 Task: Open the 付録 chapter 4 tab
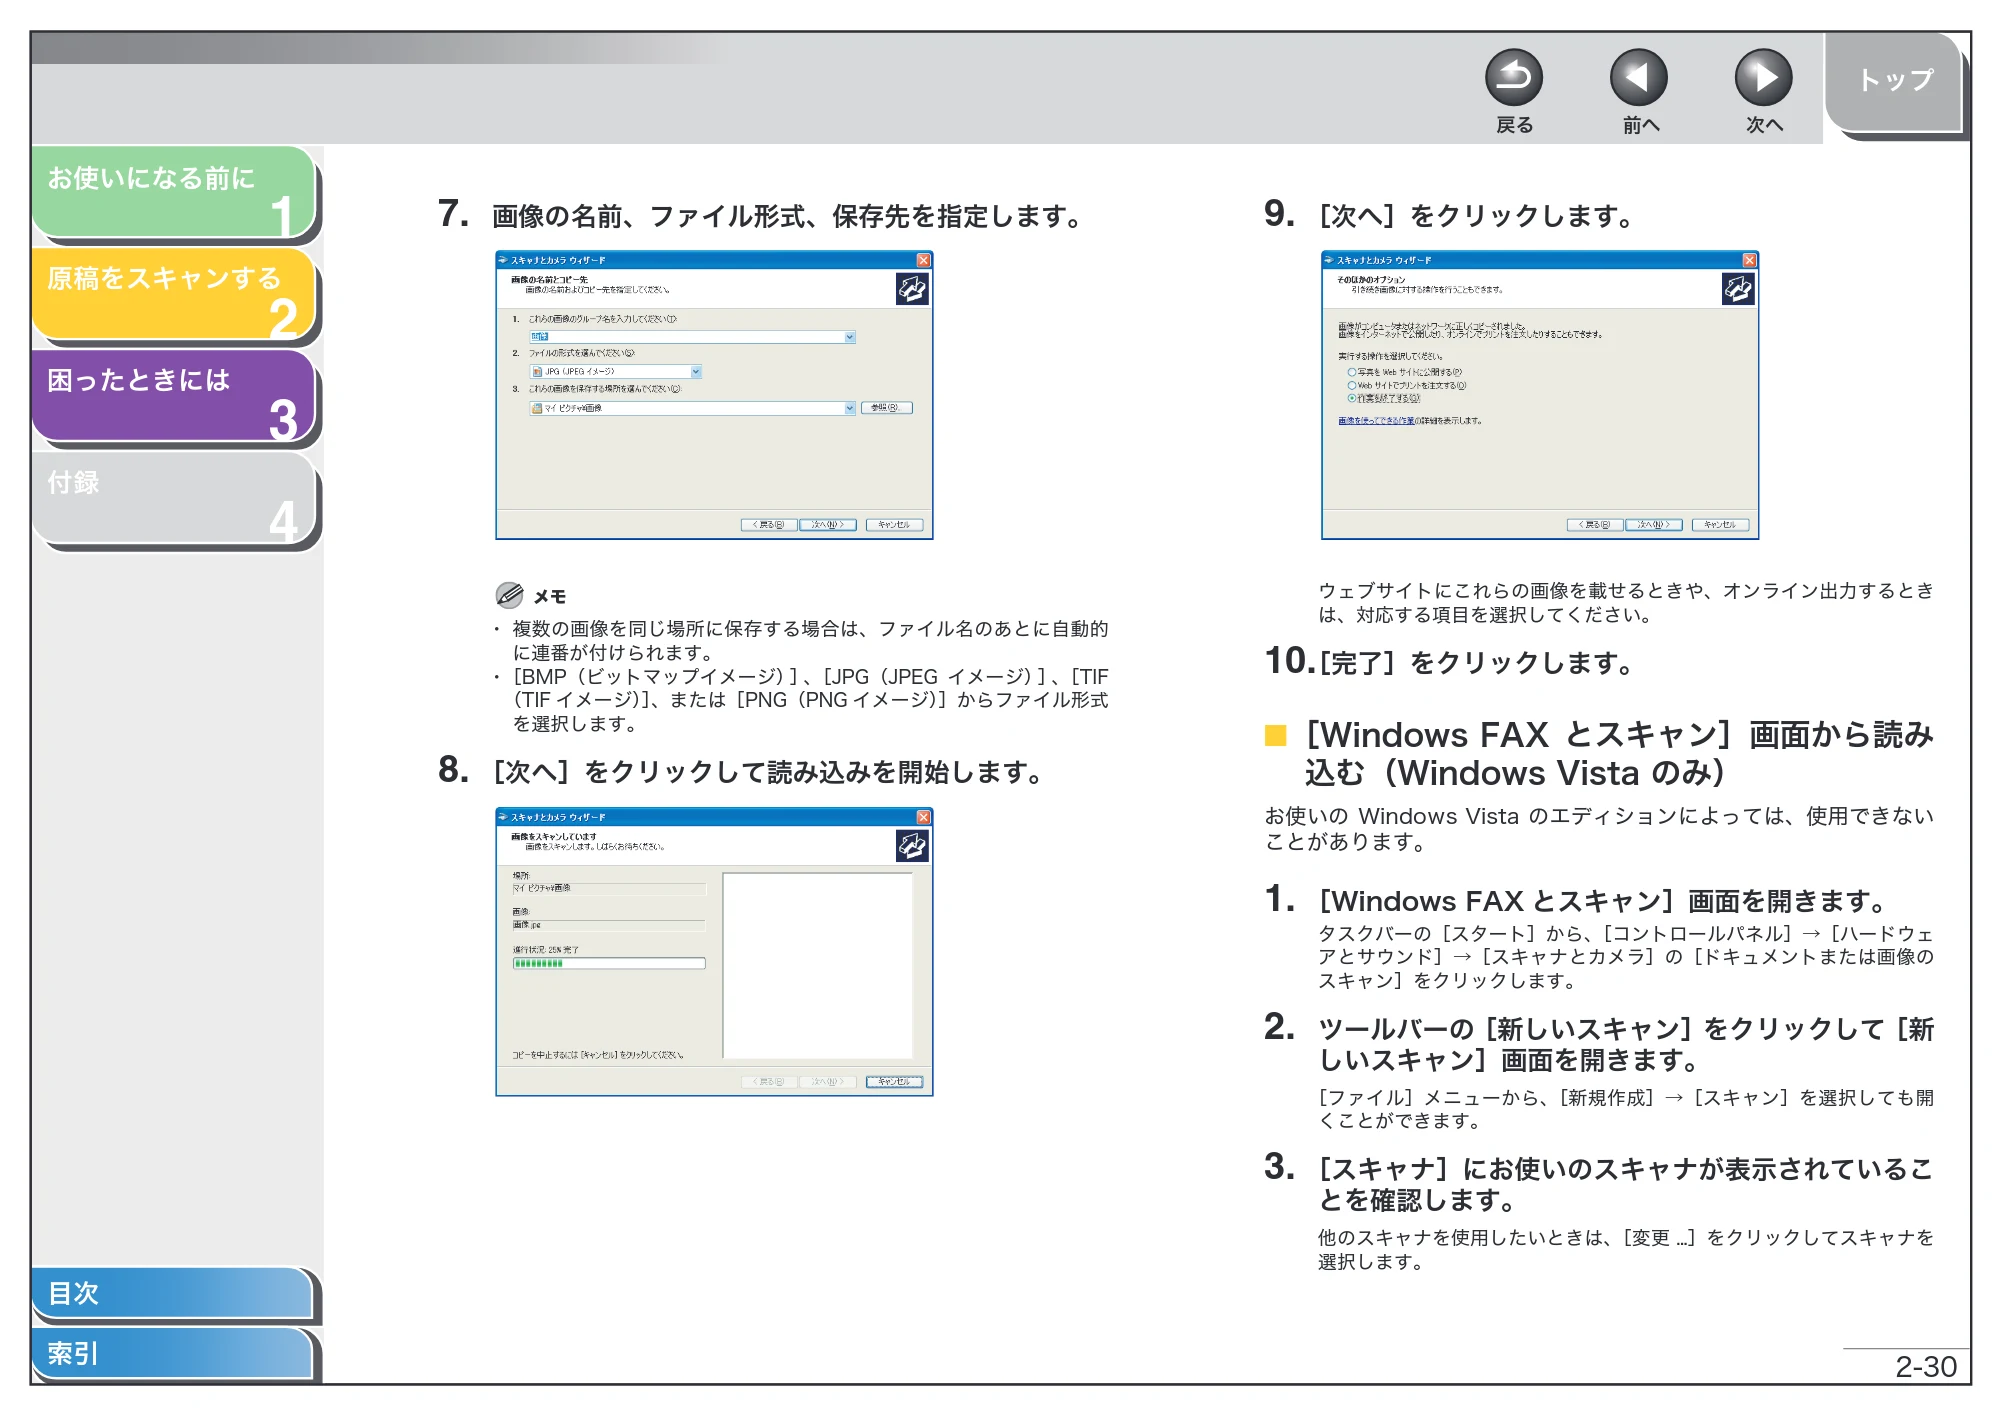[x=175, y=498]
